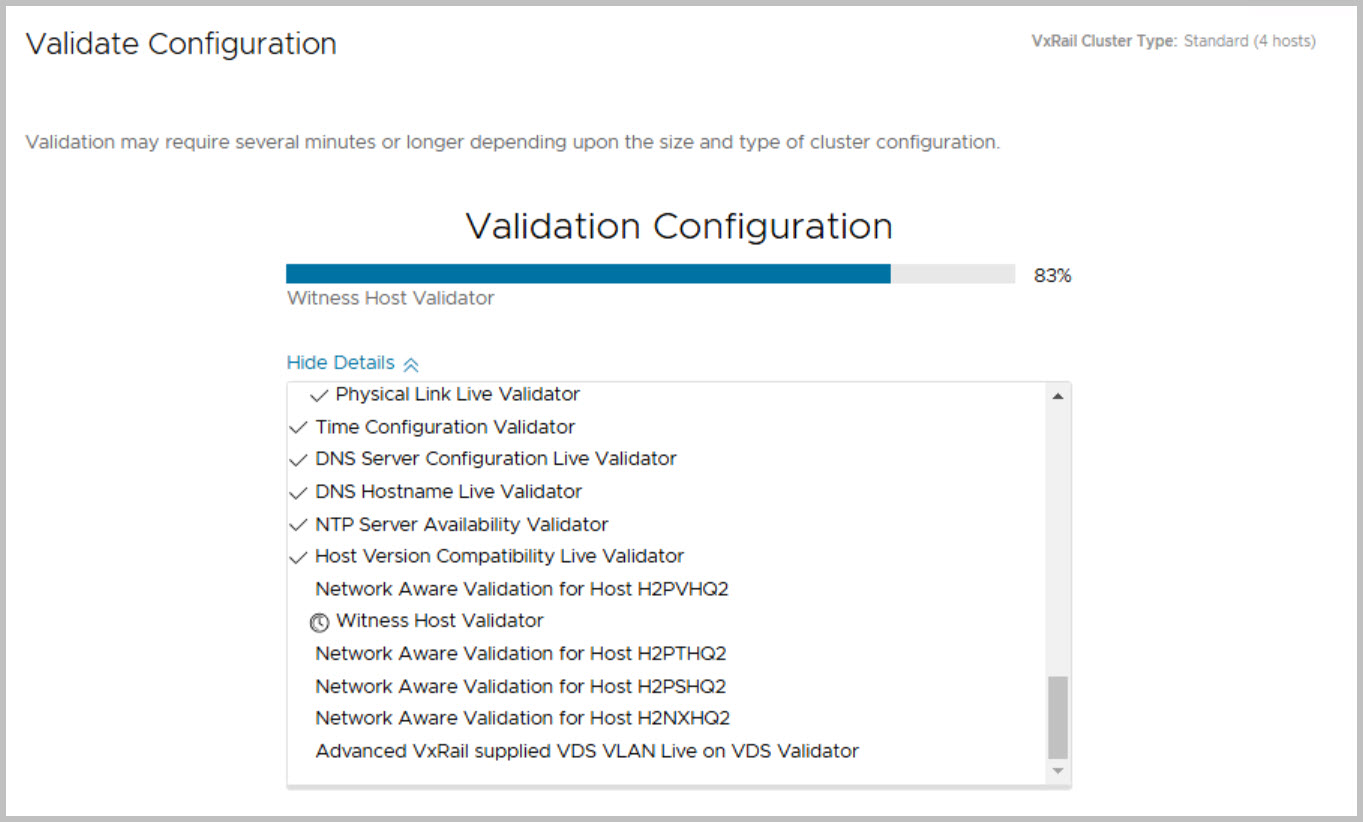The height and width of the screenshot is (822, 1363).
Task: Click the details list scrollbar thumb
Action: [1057, 717]
